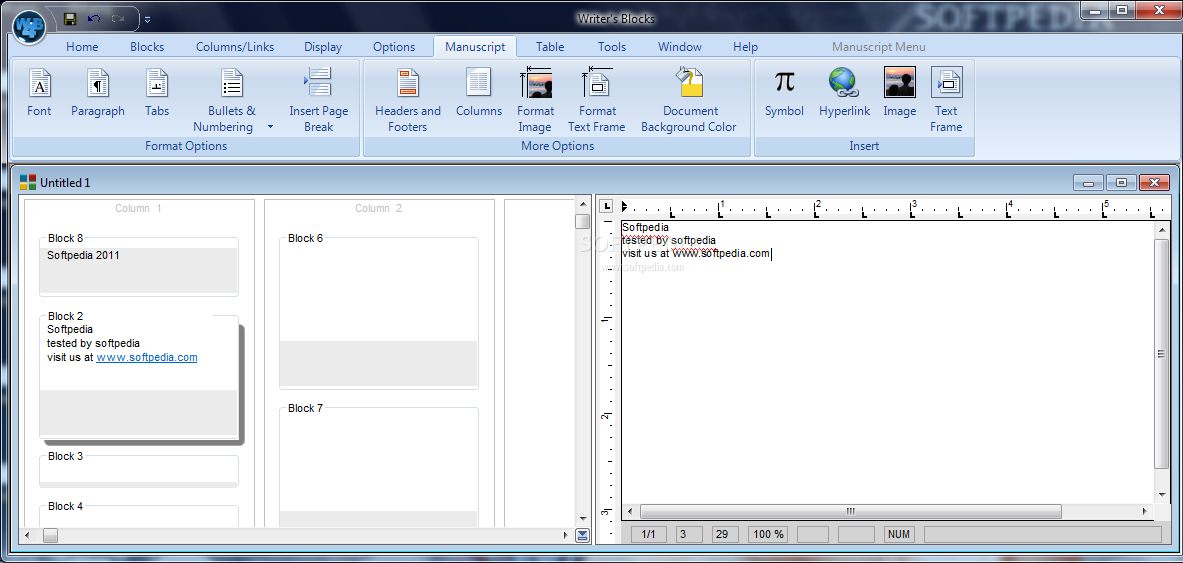Click the horizontal scrollbar thumb of blocks panel
The height and width of the screenshot is (563, 1183).
tap(50, 535)
